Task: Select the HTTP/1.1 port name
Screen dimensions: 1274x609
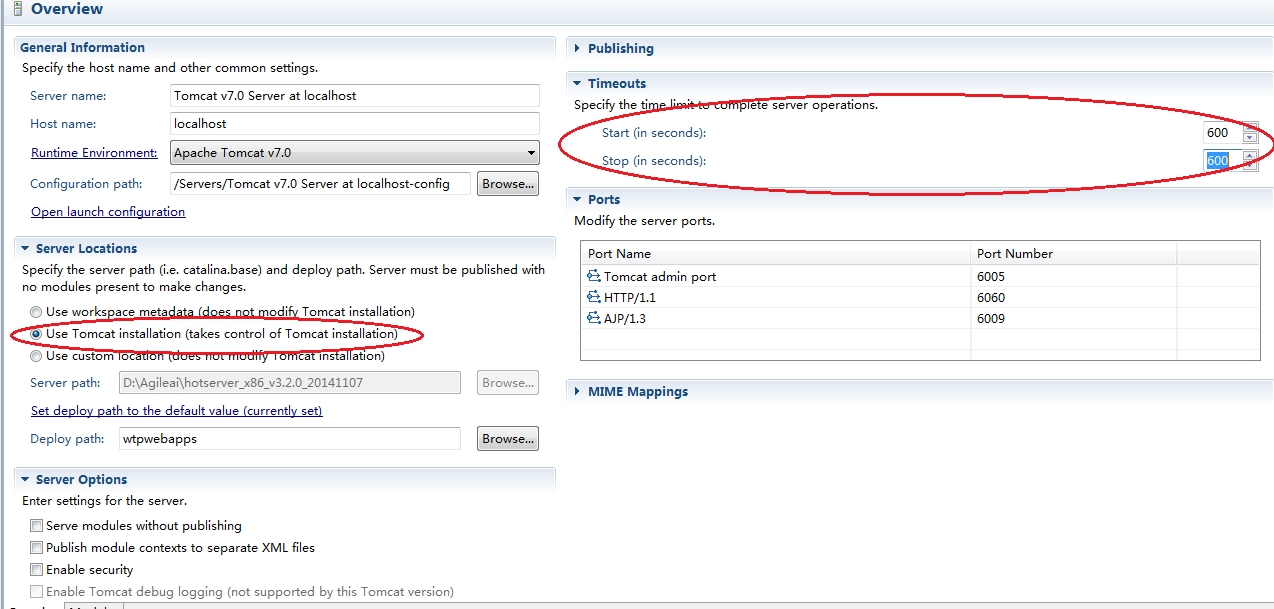Action: coord(630,298)
